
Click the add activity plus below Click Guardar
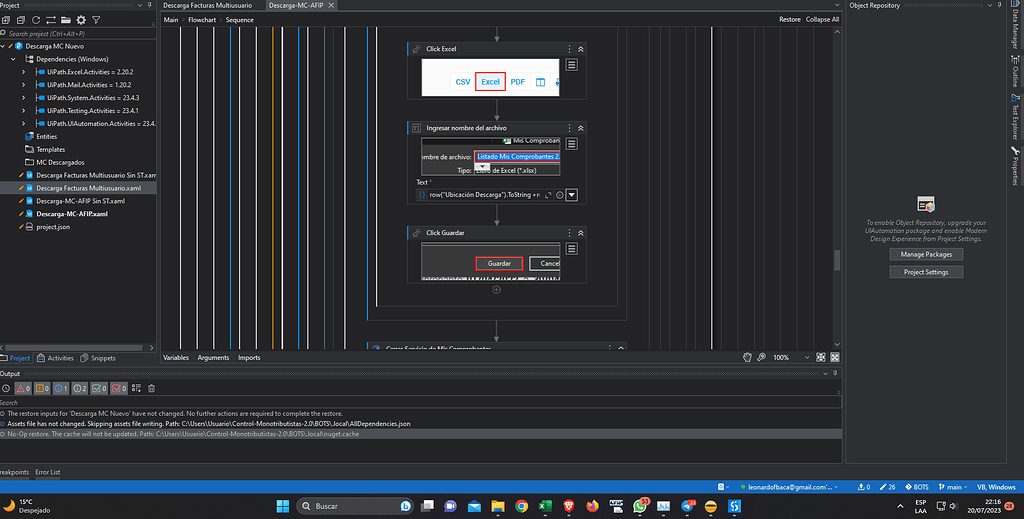point(496,290)
